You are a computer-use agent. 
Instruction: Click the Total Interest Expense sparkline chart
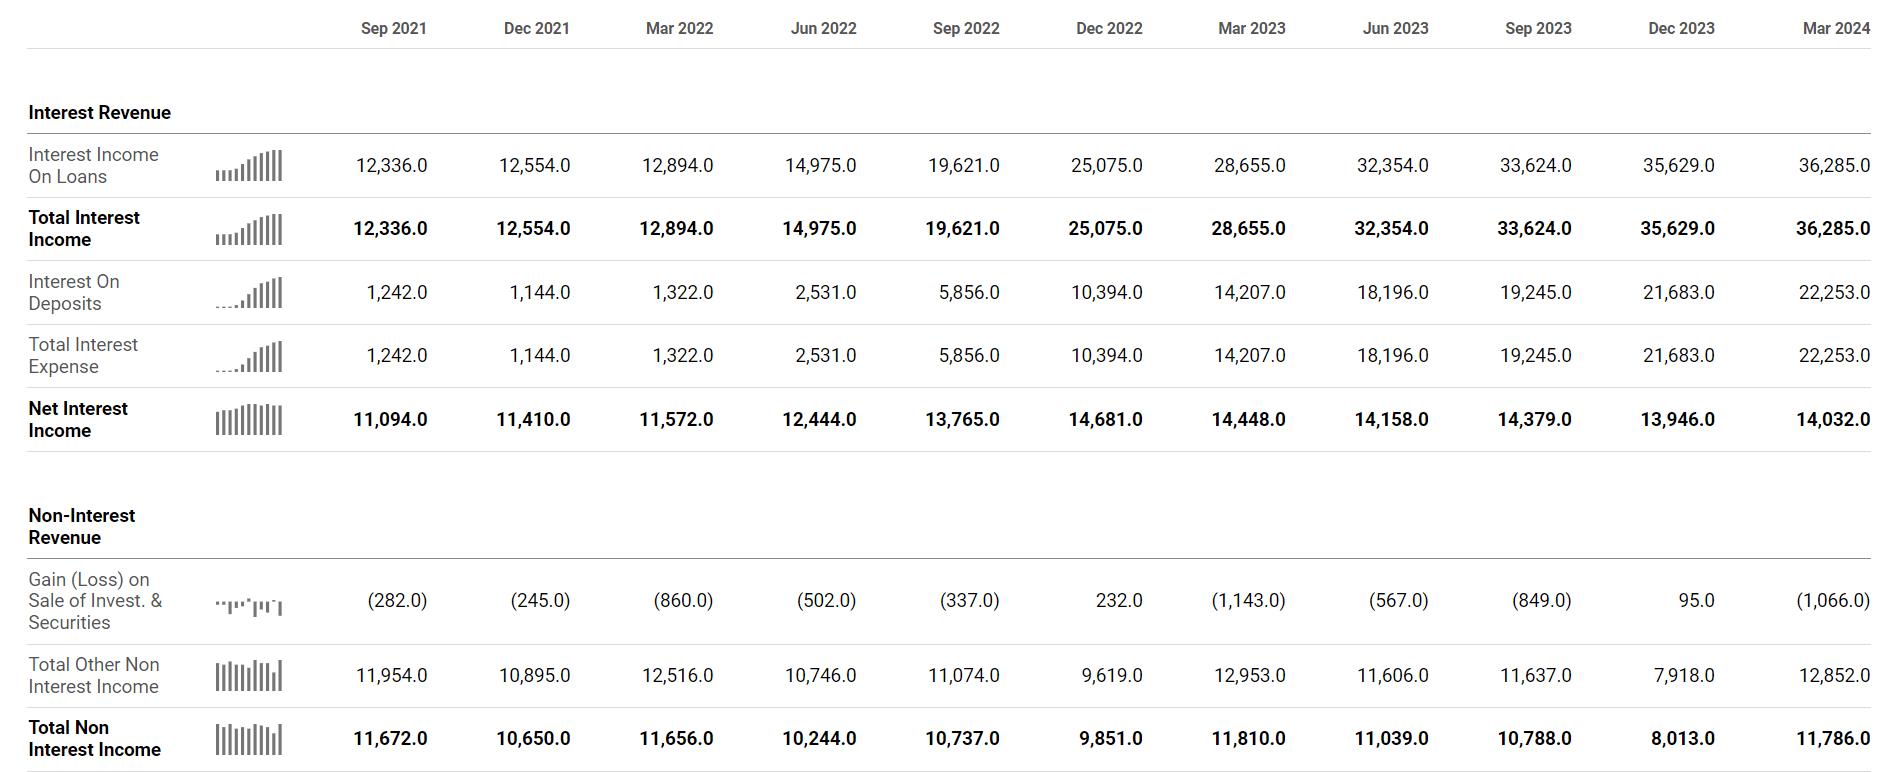point(249,356)
